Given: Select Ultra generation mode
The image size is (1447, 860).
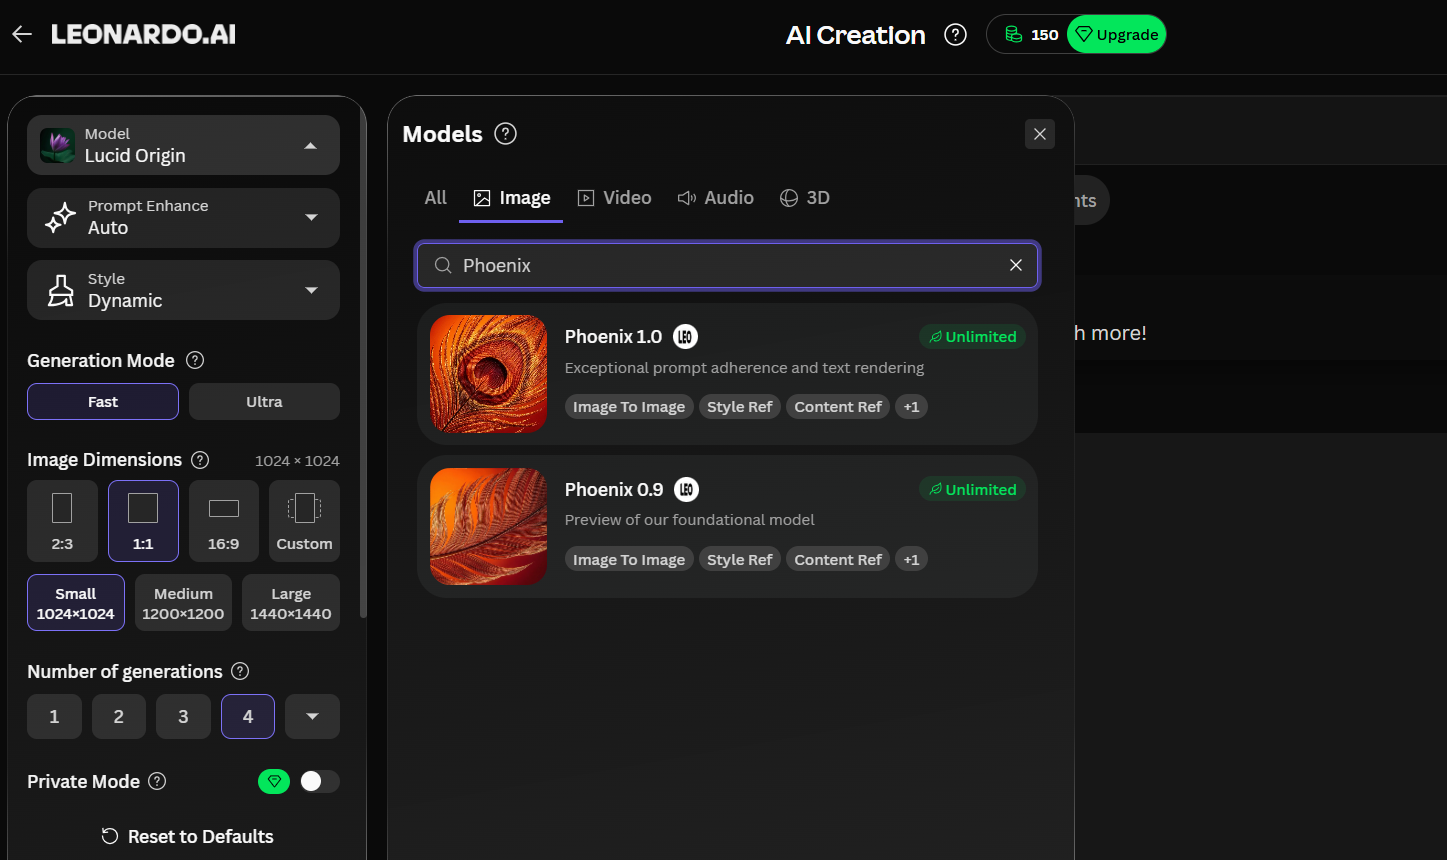Looking at the screenshot, I should click(264, 402).
